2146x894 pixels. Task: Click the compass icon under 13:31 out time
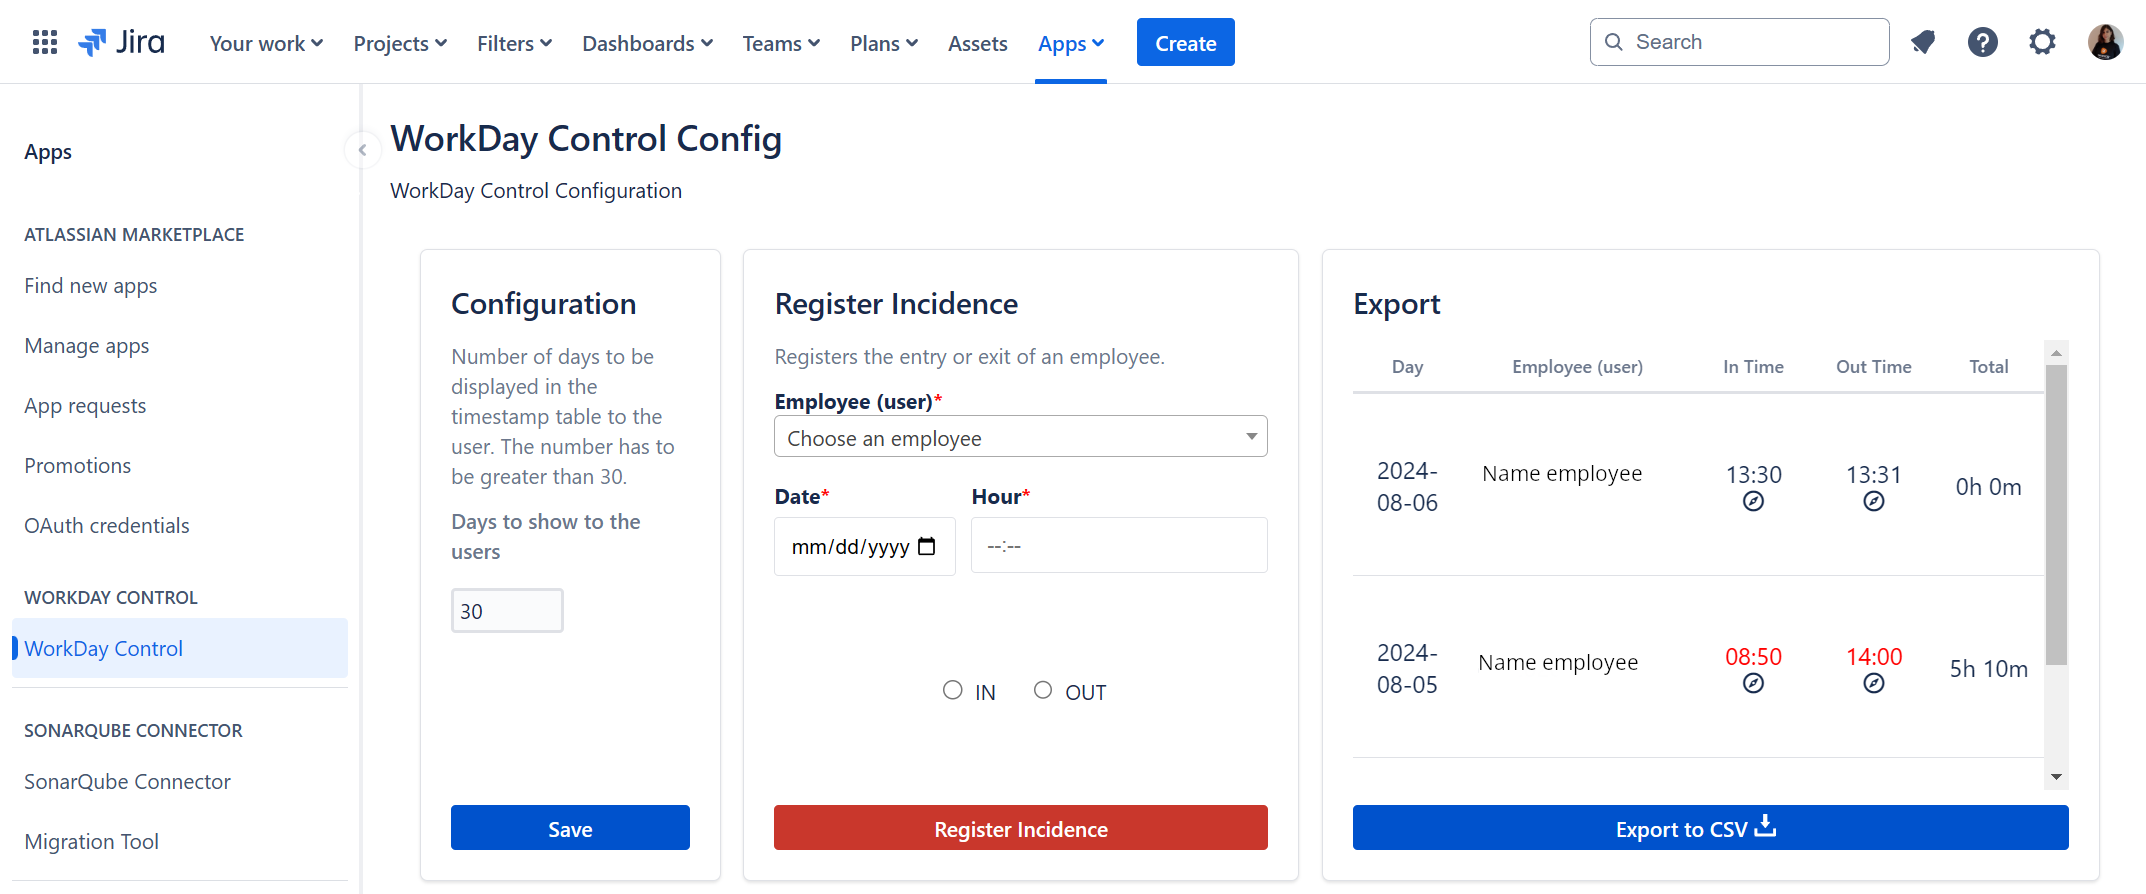point(1874,502)
